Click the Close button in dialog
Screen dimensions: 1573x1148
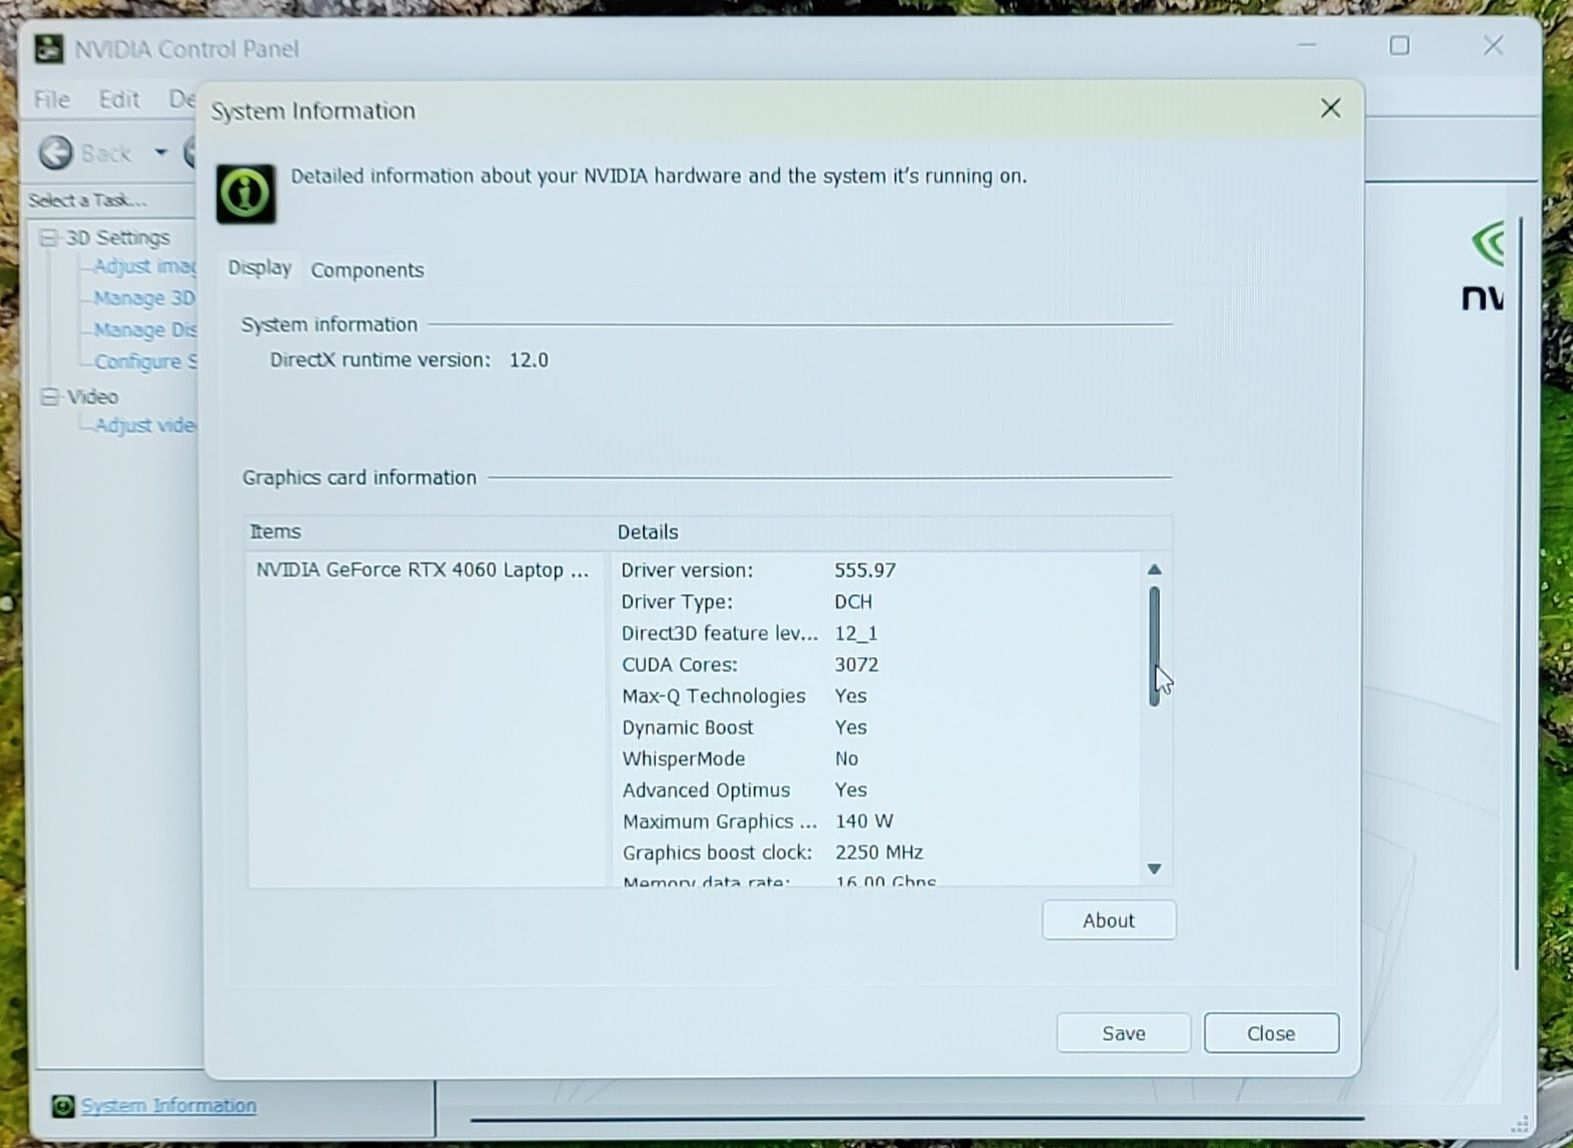(x=1271, y=1033)
